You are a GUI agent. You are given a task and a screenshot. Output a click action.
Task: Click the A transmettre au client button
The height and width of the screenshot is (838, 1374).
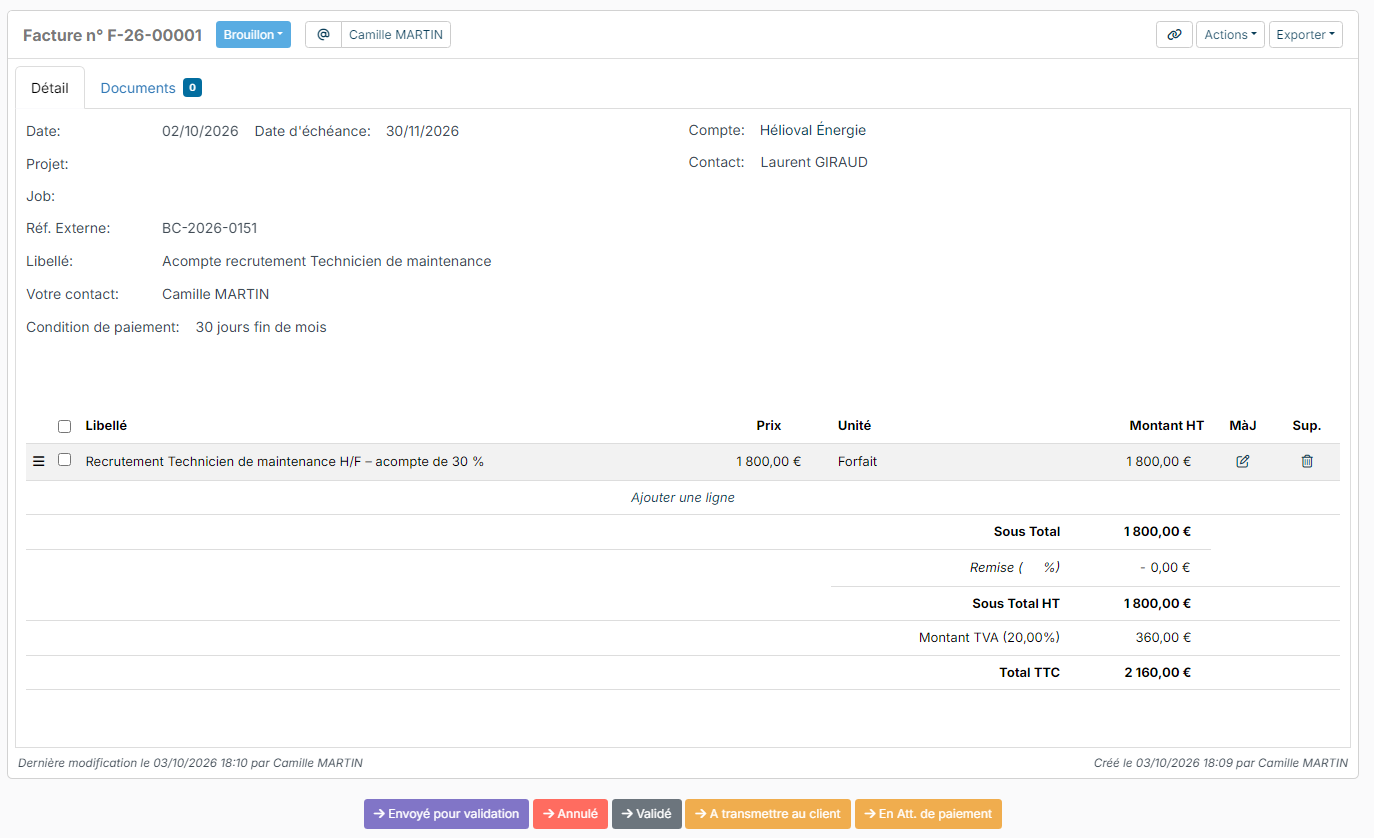click(768, 814)
